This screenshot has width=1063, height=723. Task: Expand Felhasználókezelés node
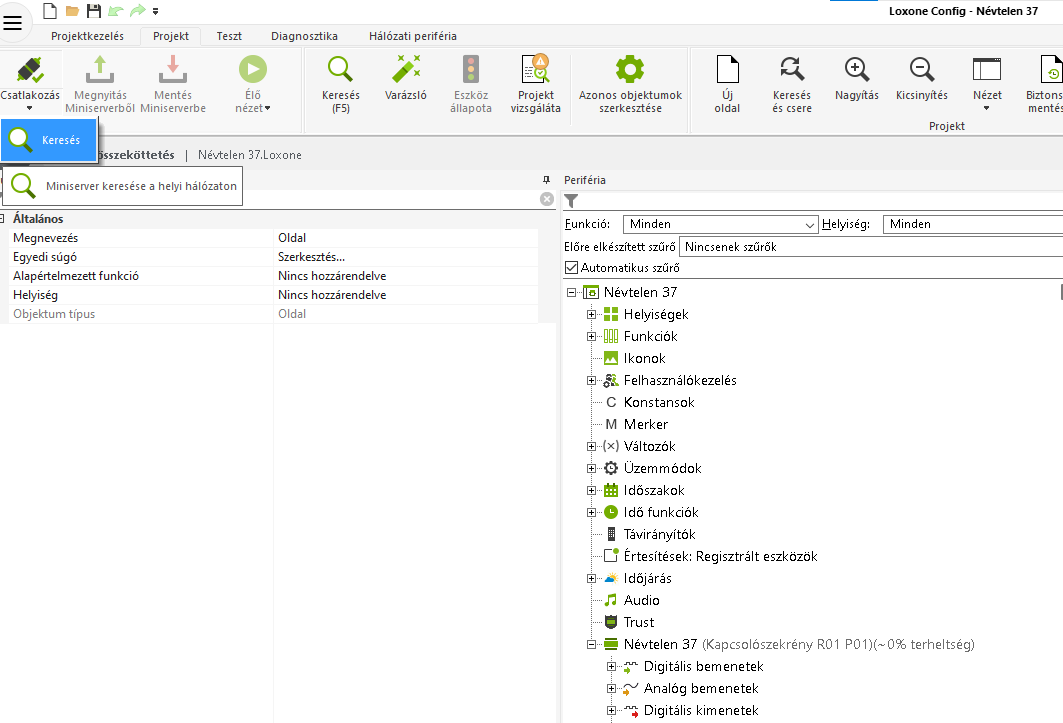pos(591,380)
